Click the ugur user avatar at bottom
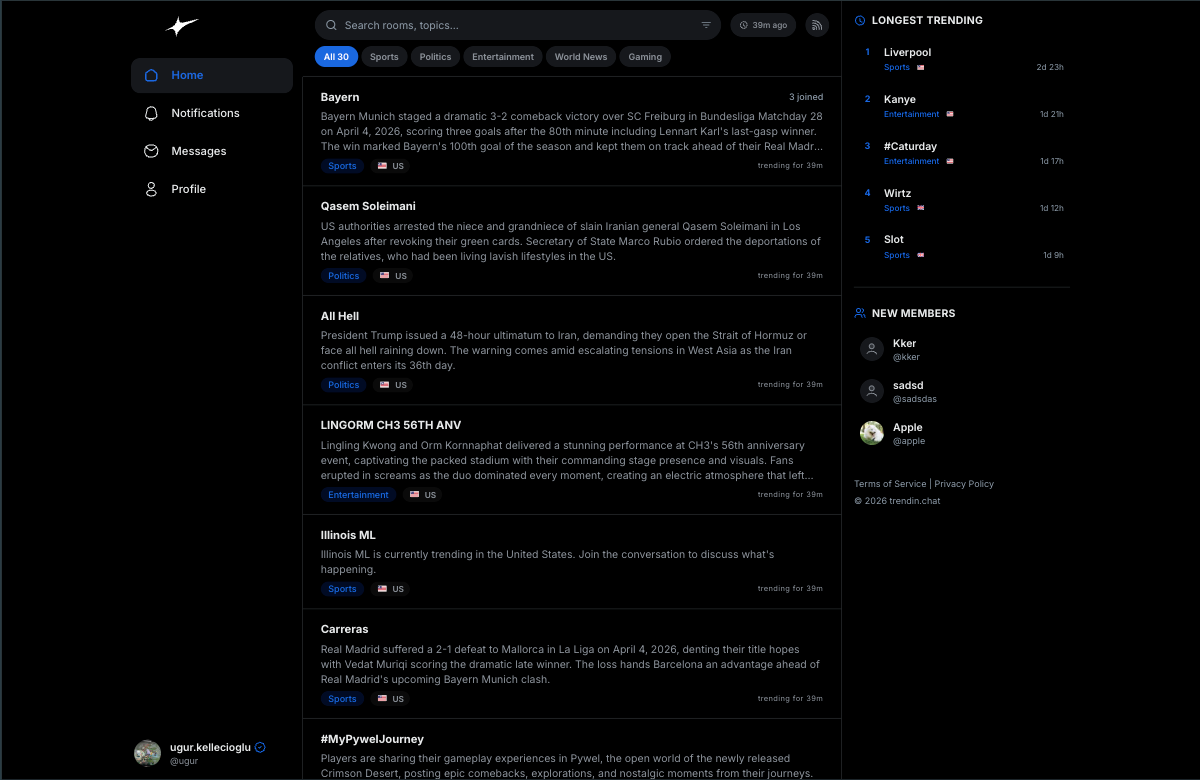The image size is (1200, 780). coord(147,753)
